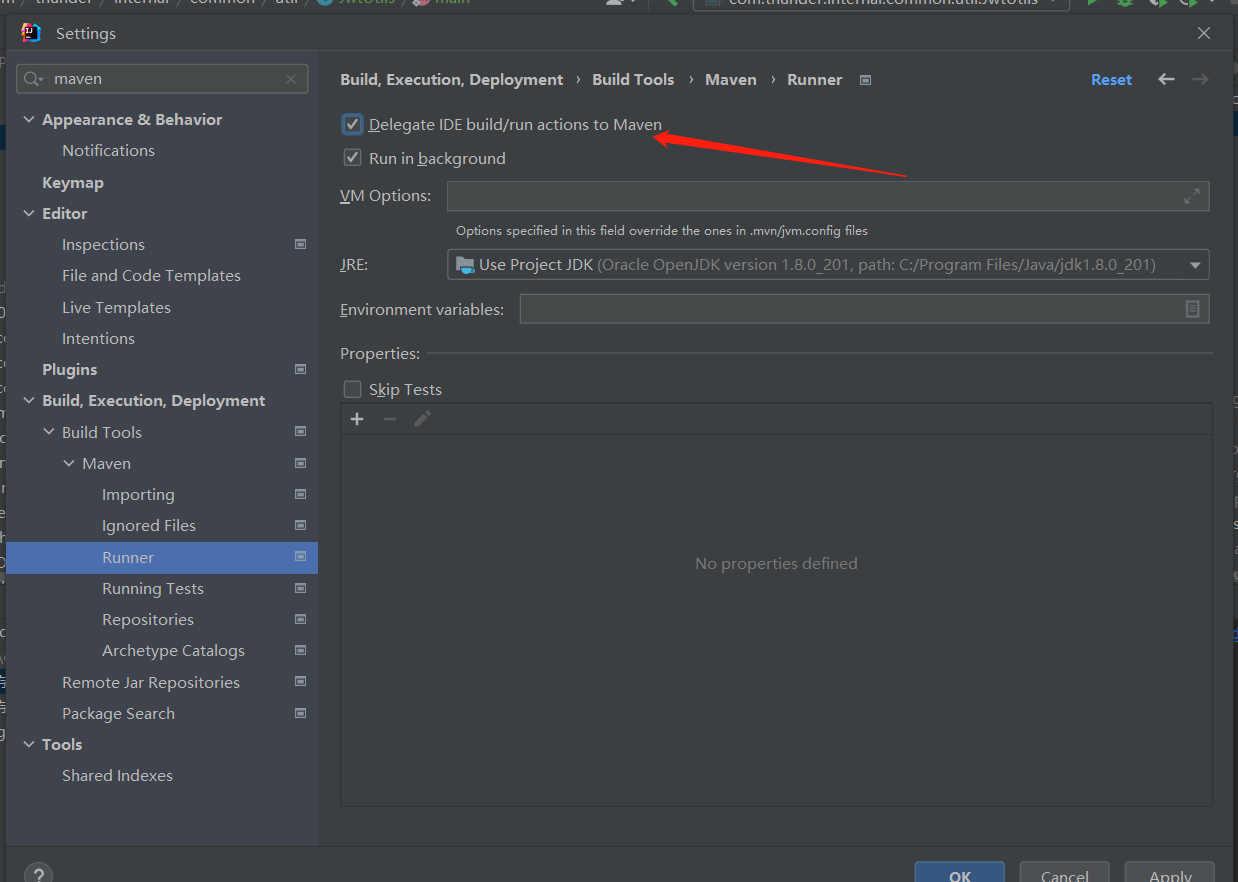The image size is (1238, 882).
Task: Click project-level icon beside Inspections
Action: [x=300, y=244]
